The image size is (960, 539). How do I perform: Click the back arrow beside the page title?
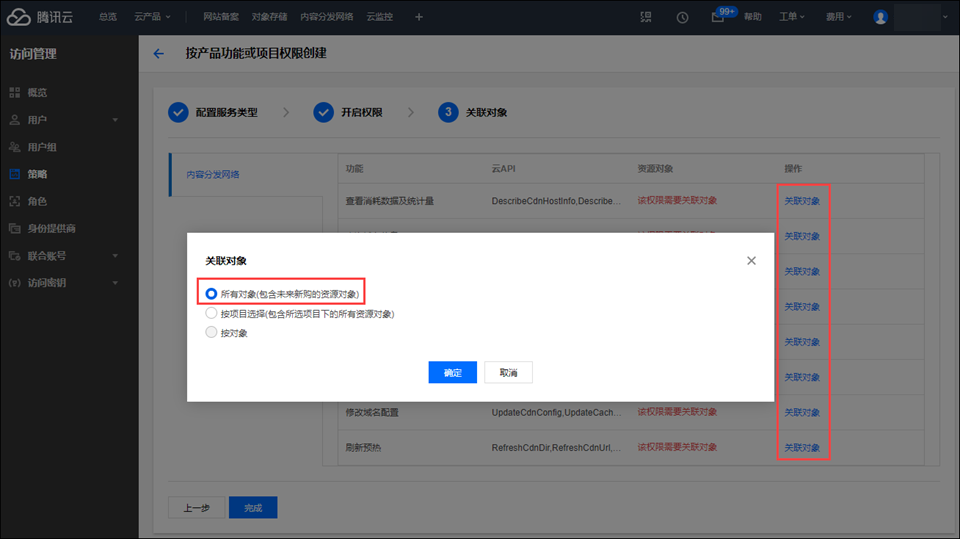(x=158, y=54)
